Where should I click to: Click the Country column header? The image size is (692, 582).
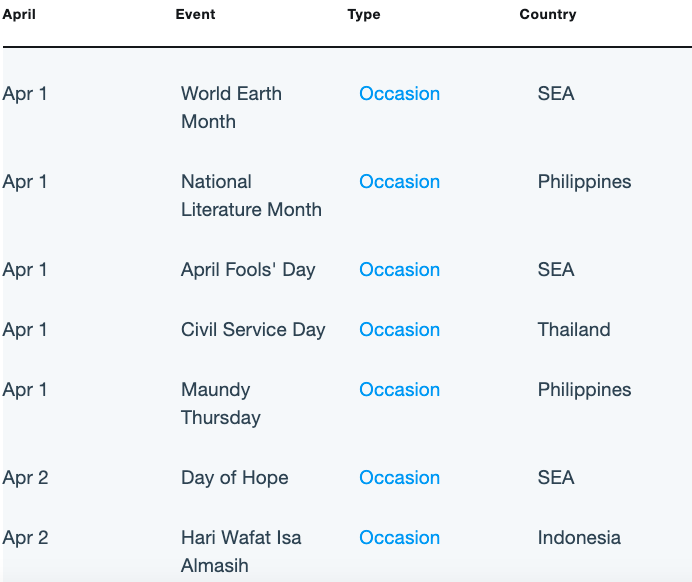tap(548, 14)
